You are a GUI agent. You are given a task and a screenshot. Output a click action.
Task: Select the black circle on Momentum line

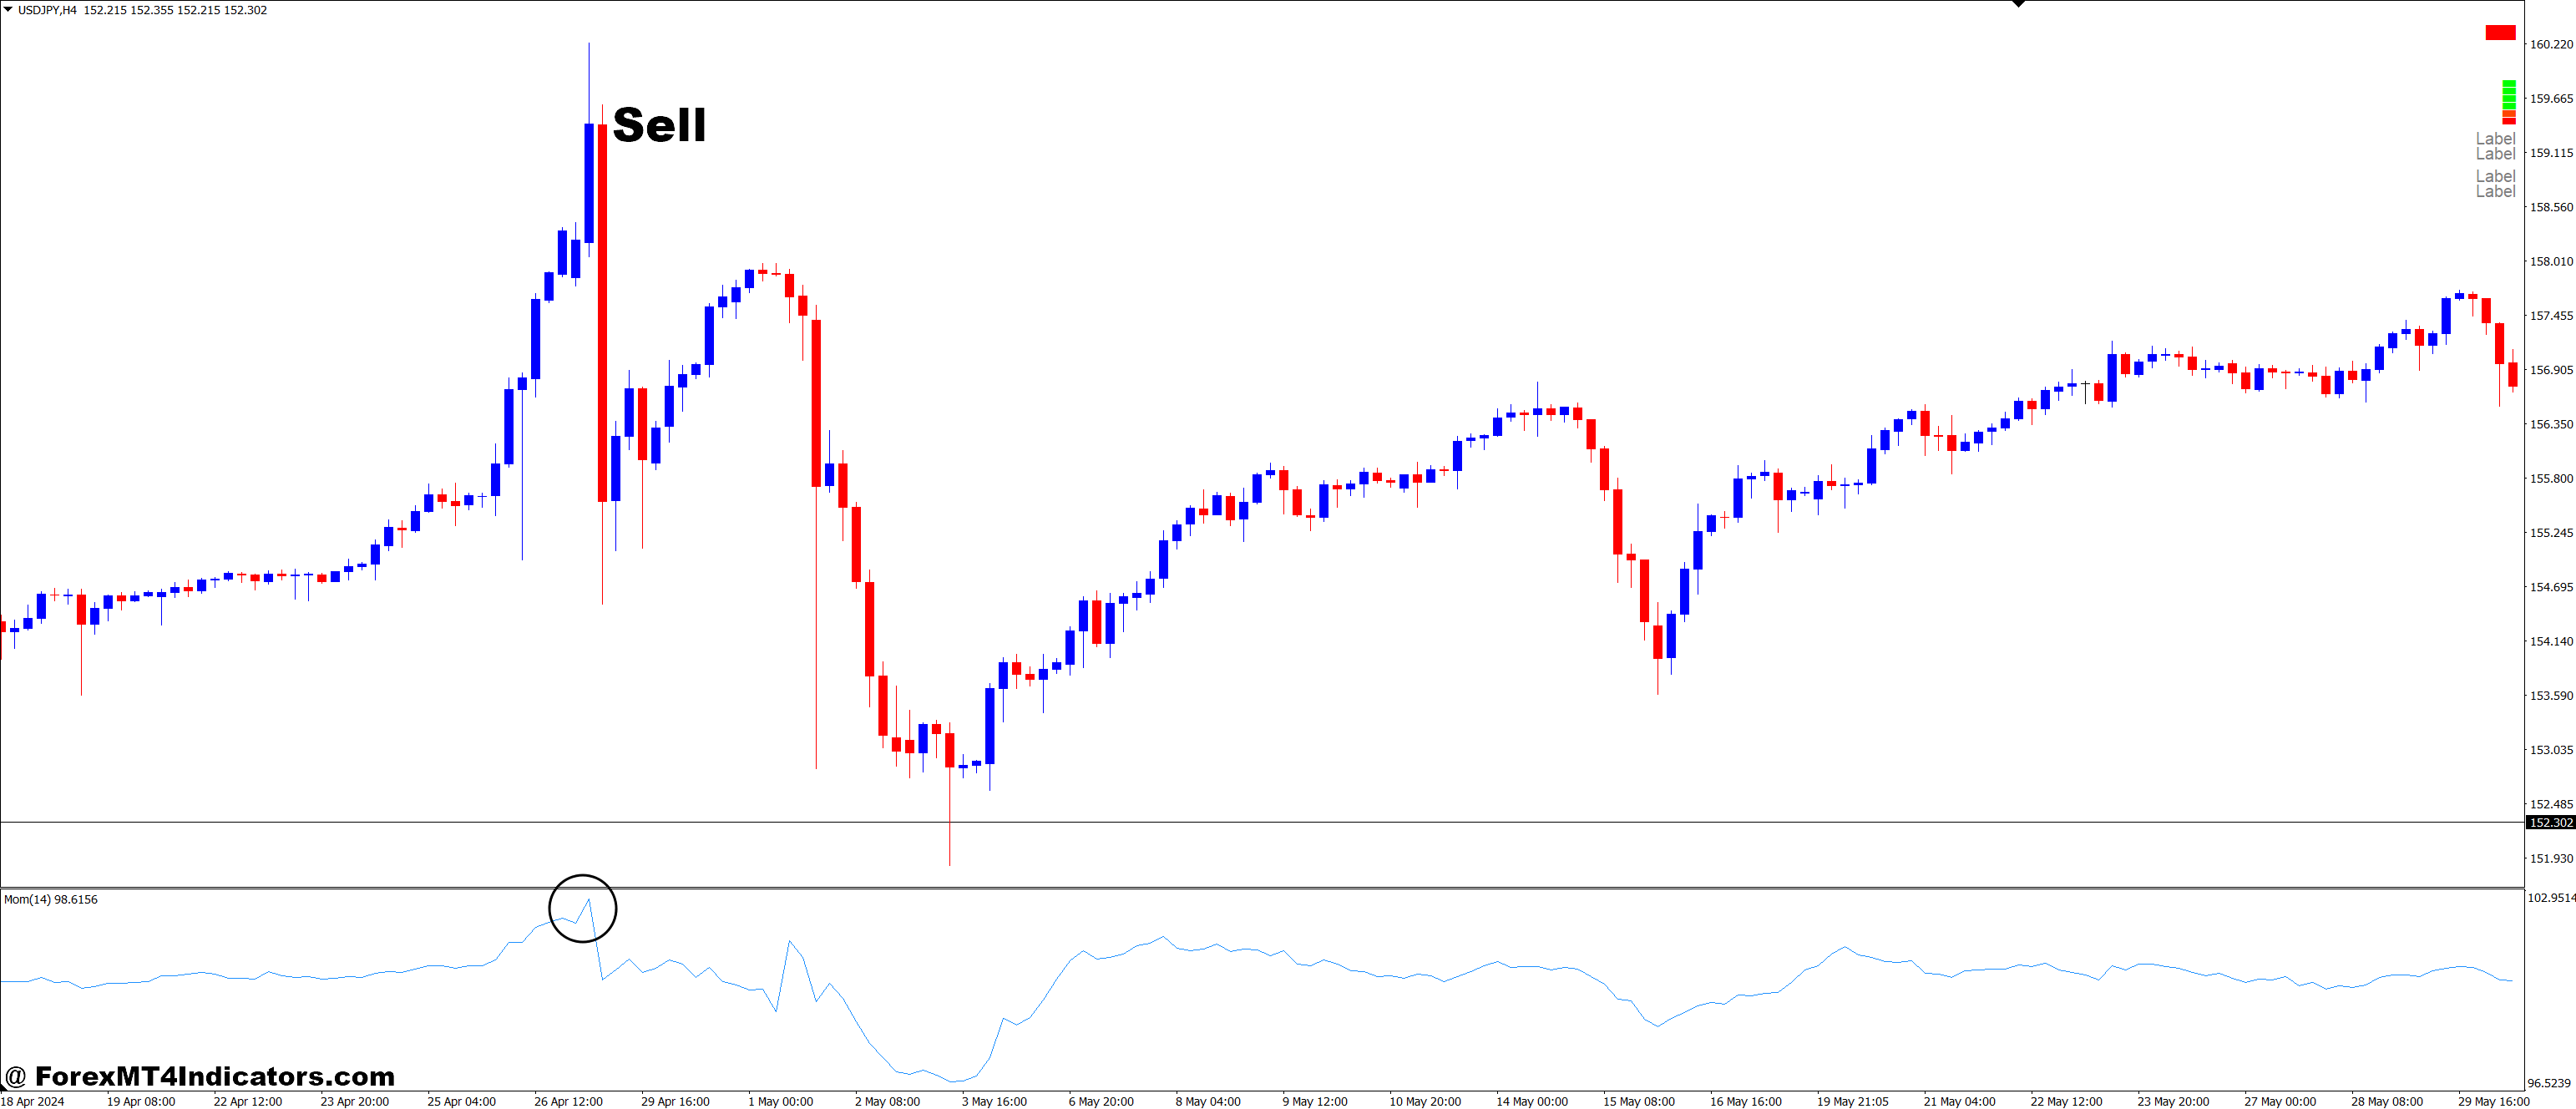click(x=583, y=908)
